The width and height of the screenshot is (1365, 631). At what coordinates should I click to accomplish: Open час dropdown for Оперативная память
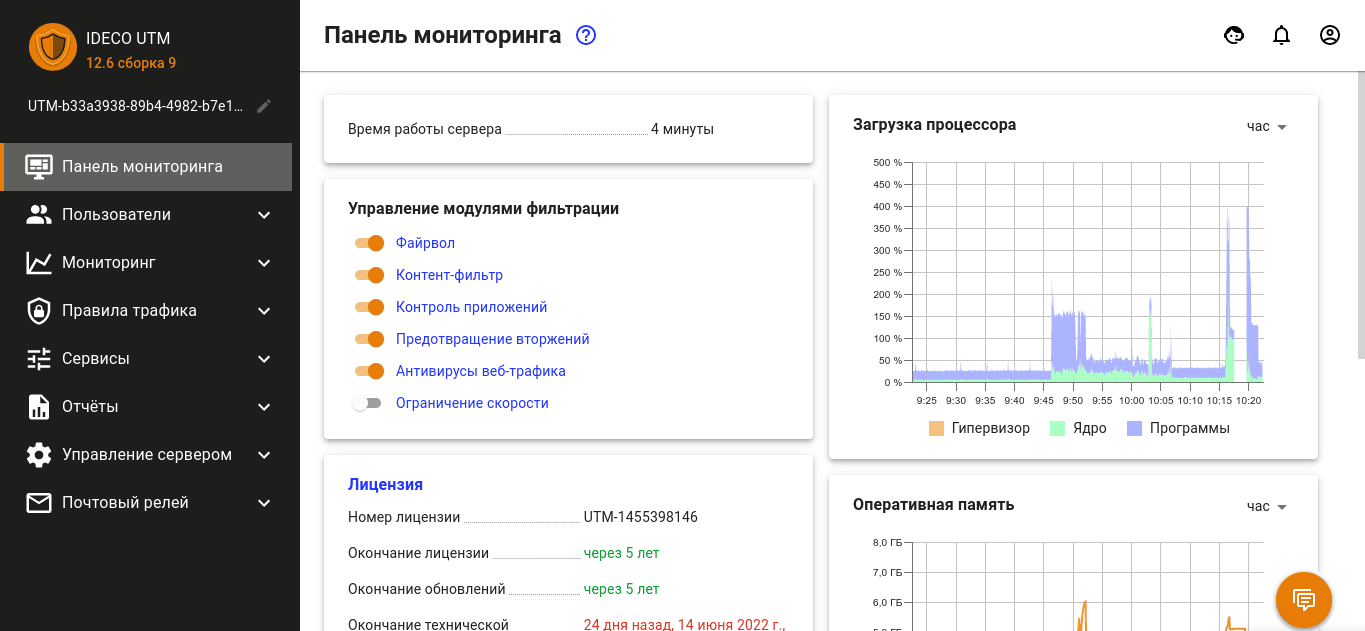(x=1266, y=506)
